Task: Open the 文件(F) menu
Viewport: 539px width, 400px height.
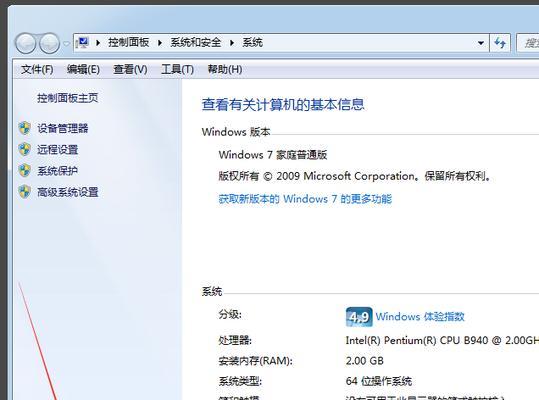Action: click(x=37, y=69)
